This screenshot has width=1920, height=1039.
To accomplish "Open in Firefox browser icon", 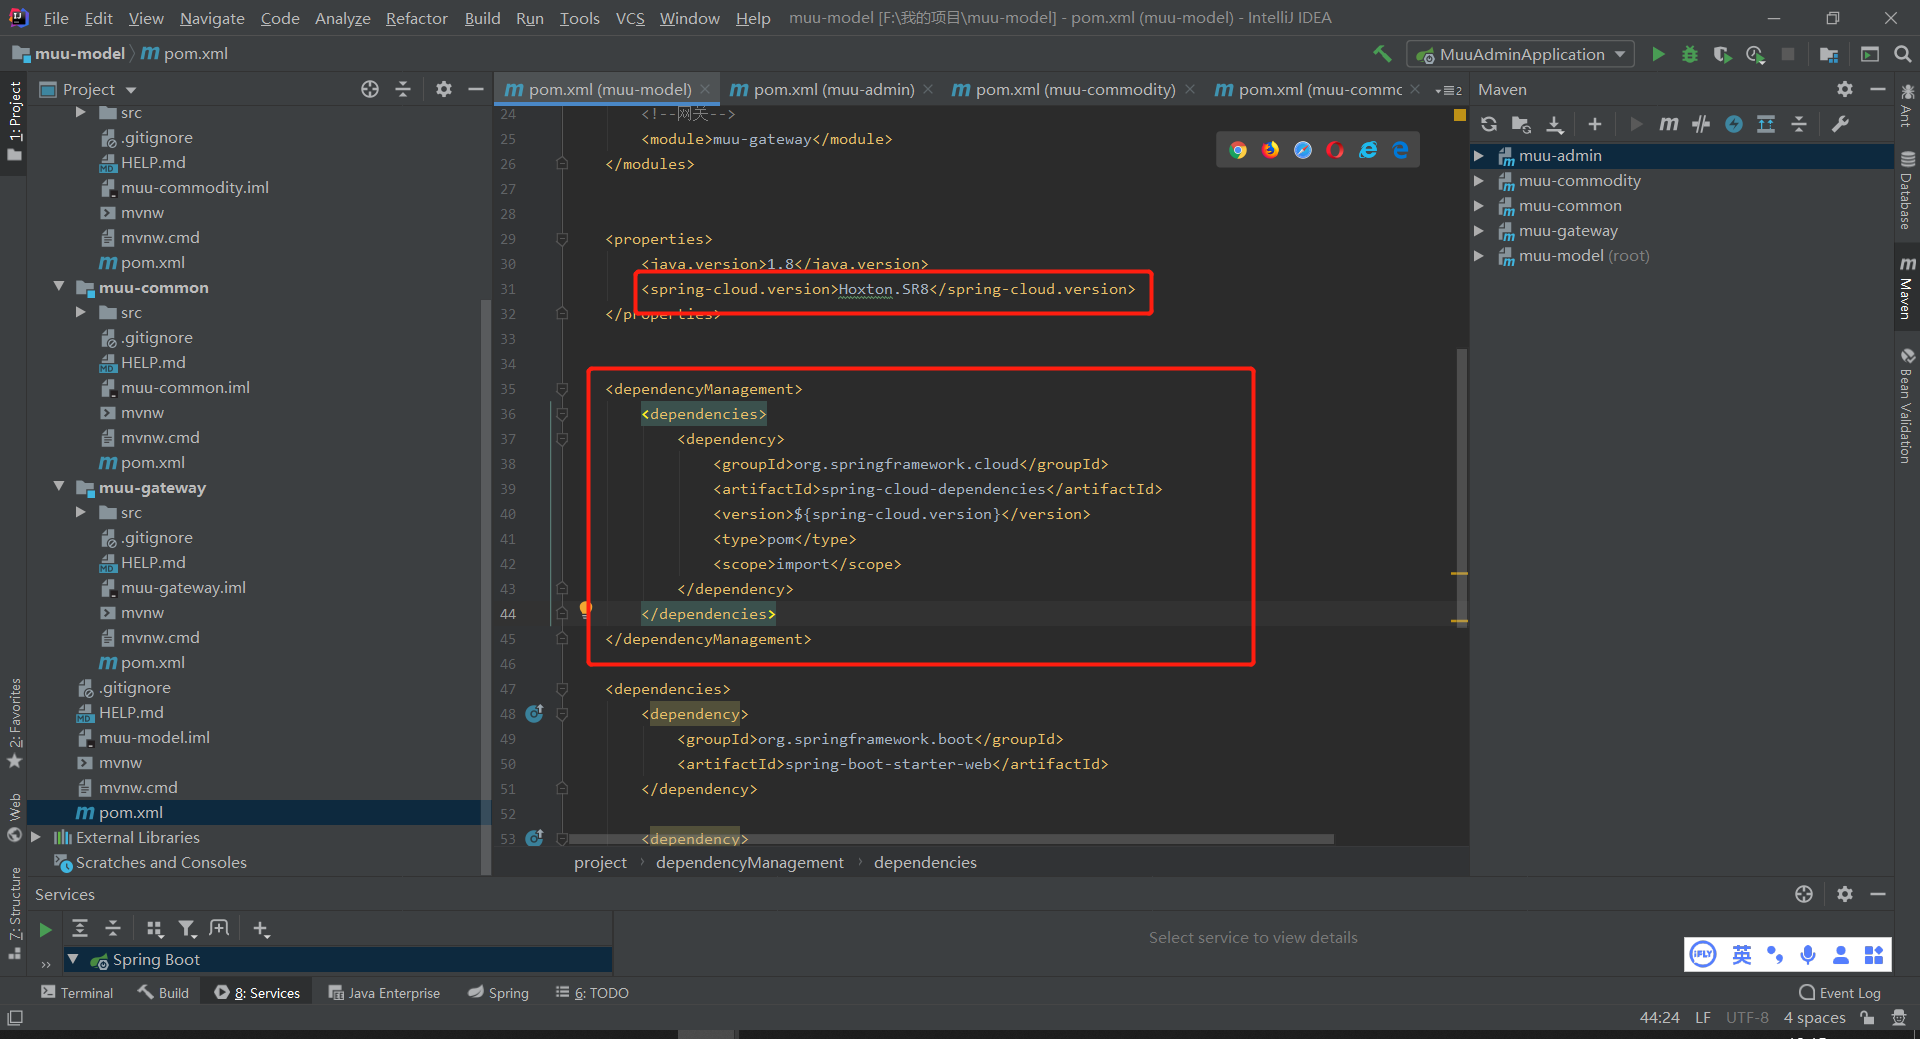I will tap(1270, 150).
